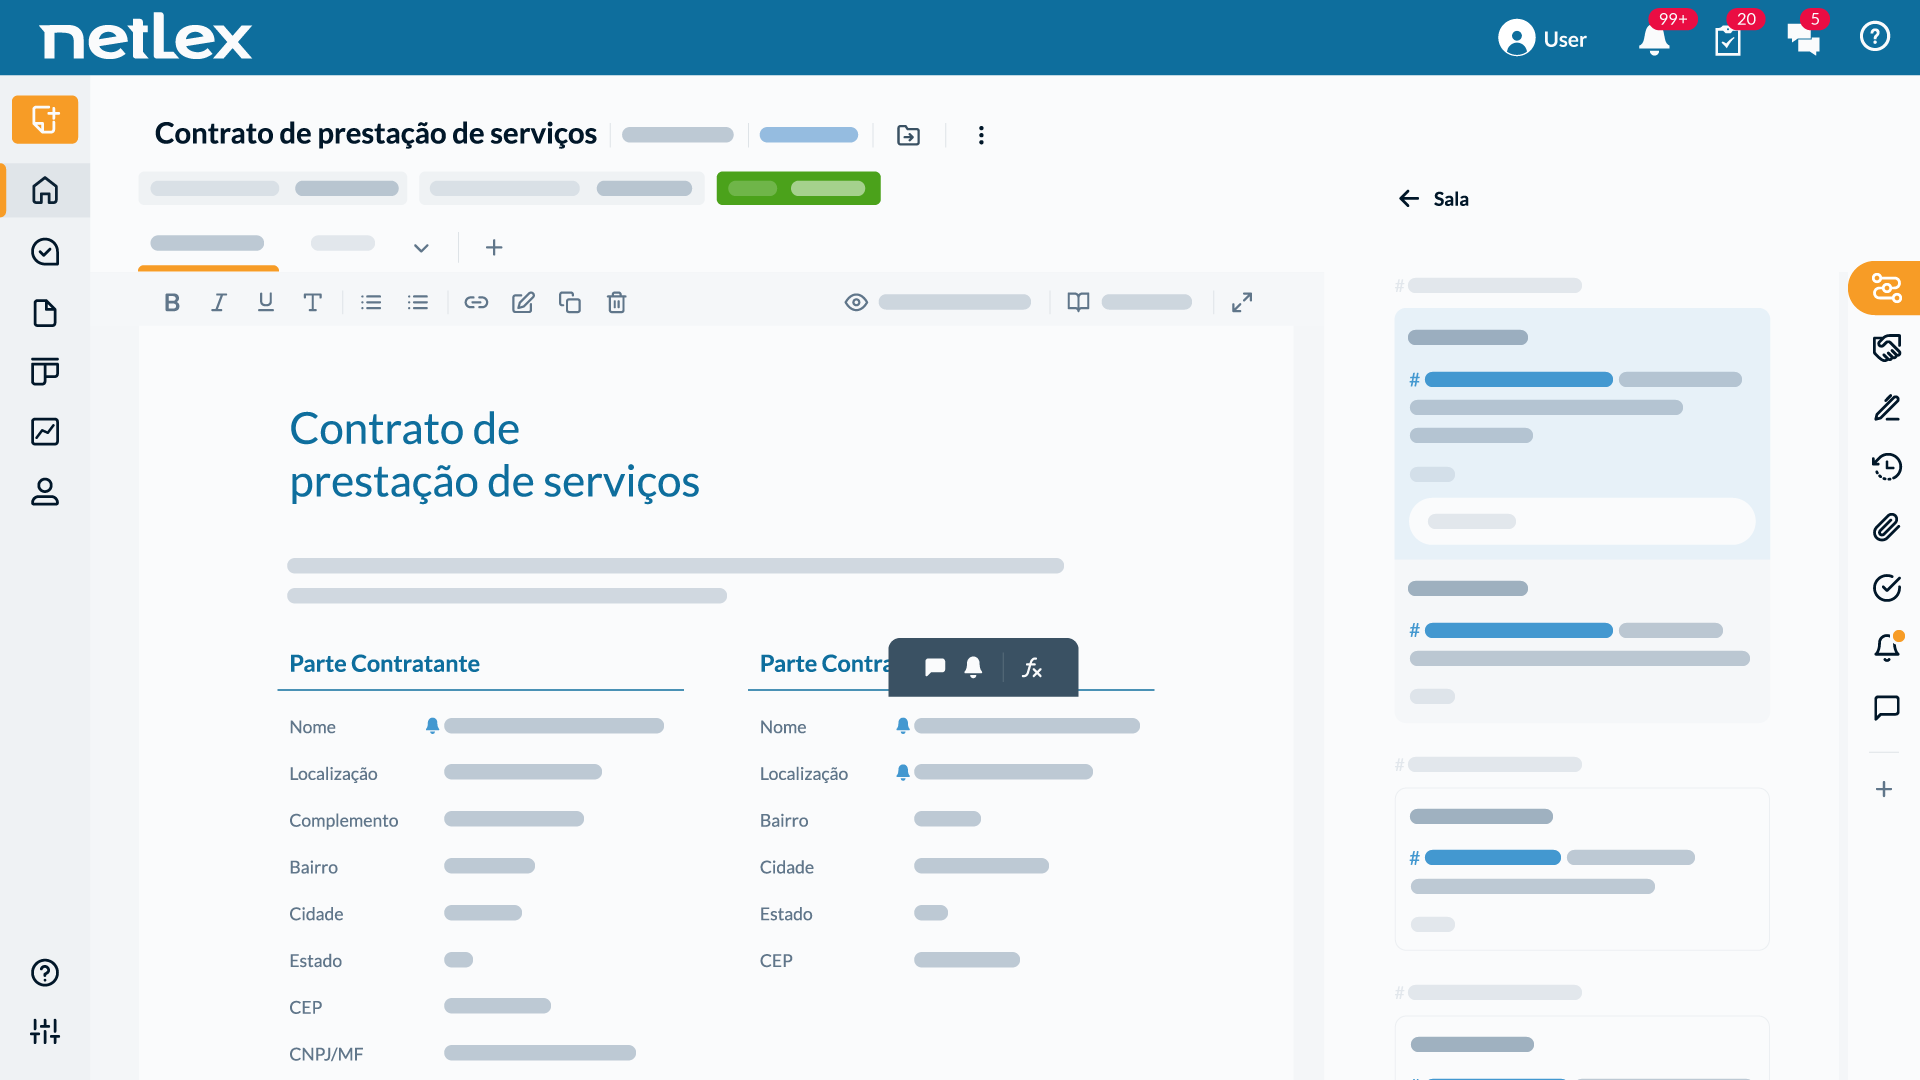Expand editor to fullscreen

[1242, 303]
